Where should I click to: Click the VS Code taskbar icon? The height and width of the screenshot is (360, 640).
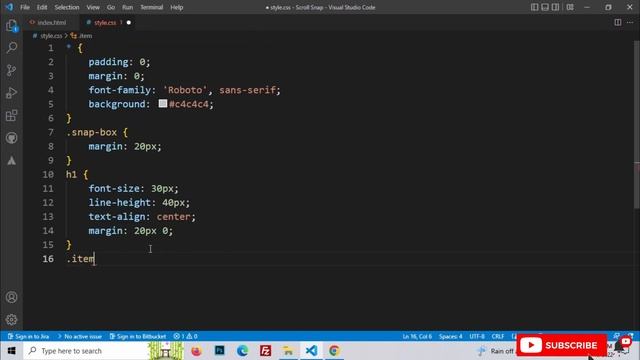pyautogui.click(x=311, y=351)
